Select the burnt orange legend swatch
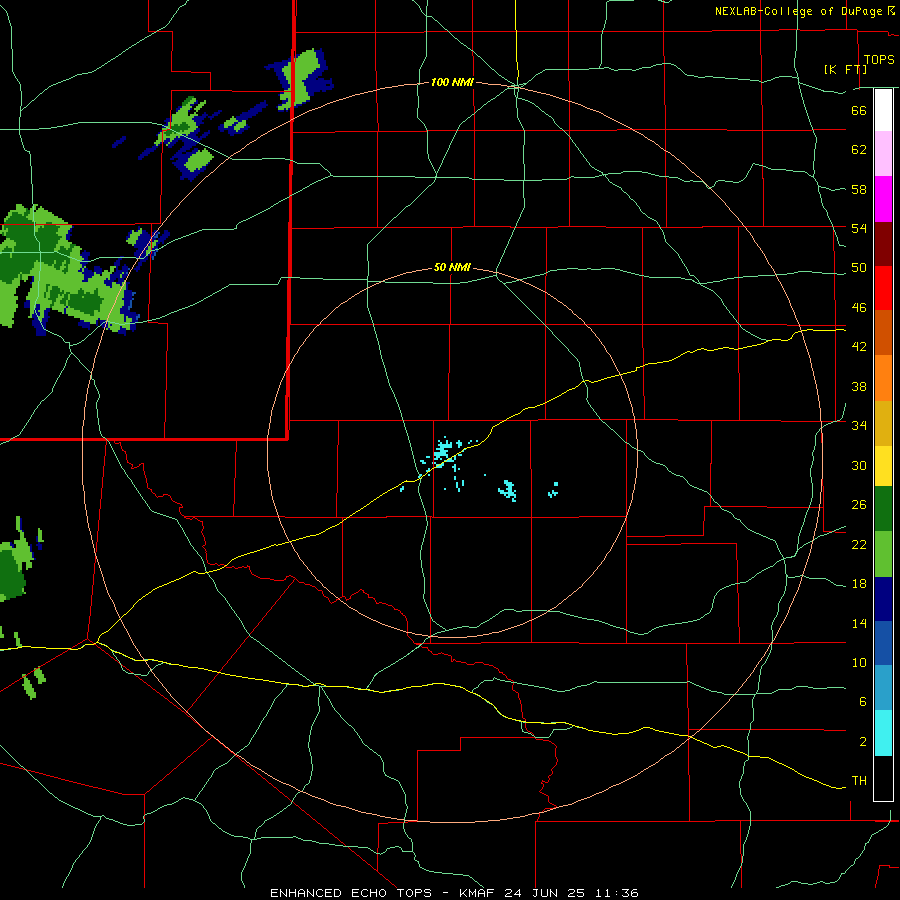The height and width of the screenshot is (900, 900). tap(883, 333)
